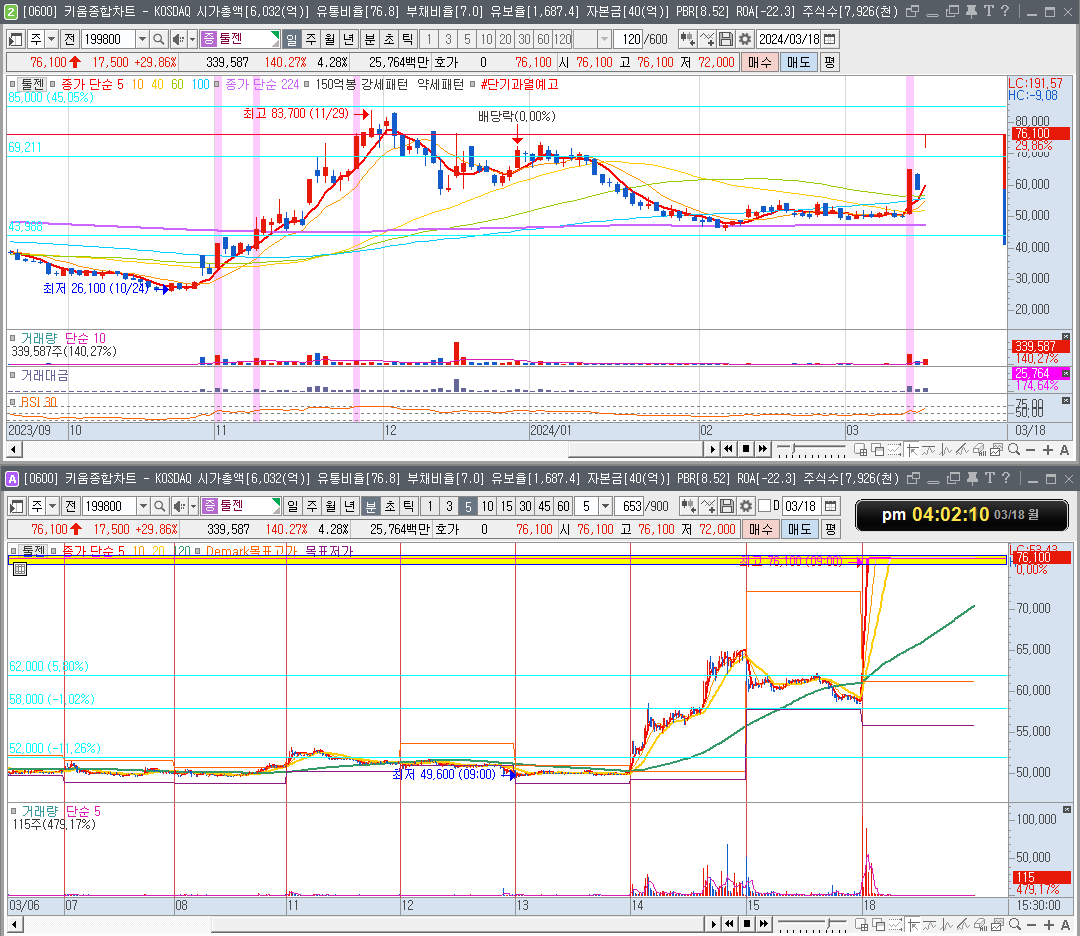Click the T font icon in top titlebar
This screenshot has width=1080, height=936.
pos(988,11)
